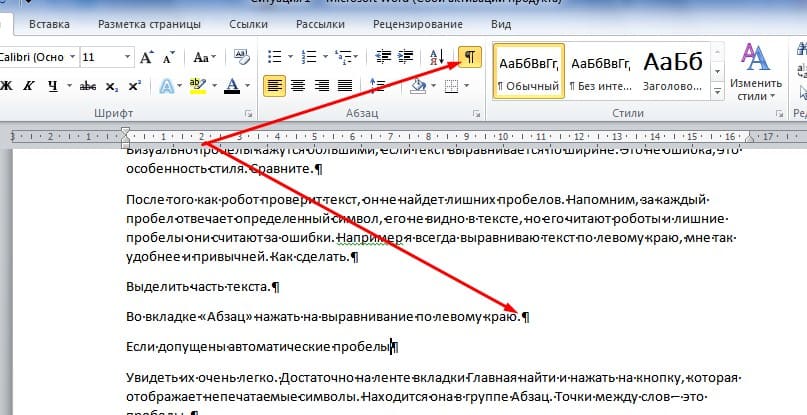Open underline style dropdown arrow
This screenshot has width=807, height=415.
click(69, 86)
